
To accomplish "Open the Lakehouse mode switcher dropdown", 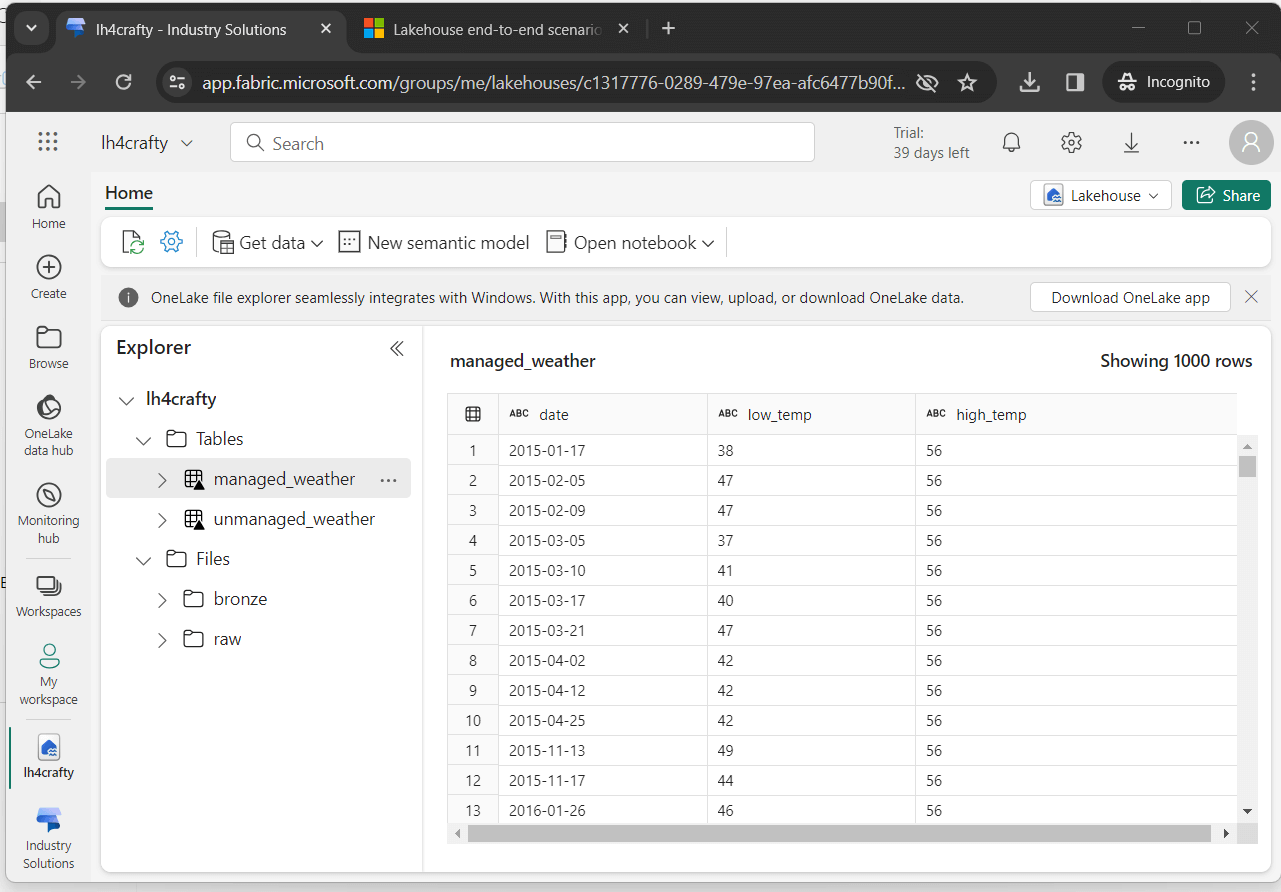I will pyautogui.click(x=1100, y=195).
